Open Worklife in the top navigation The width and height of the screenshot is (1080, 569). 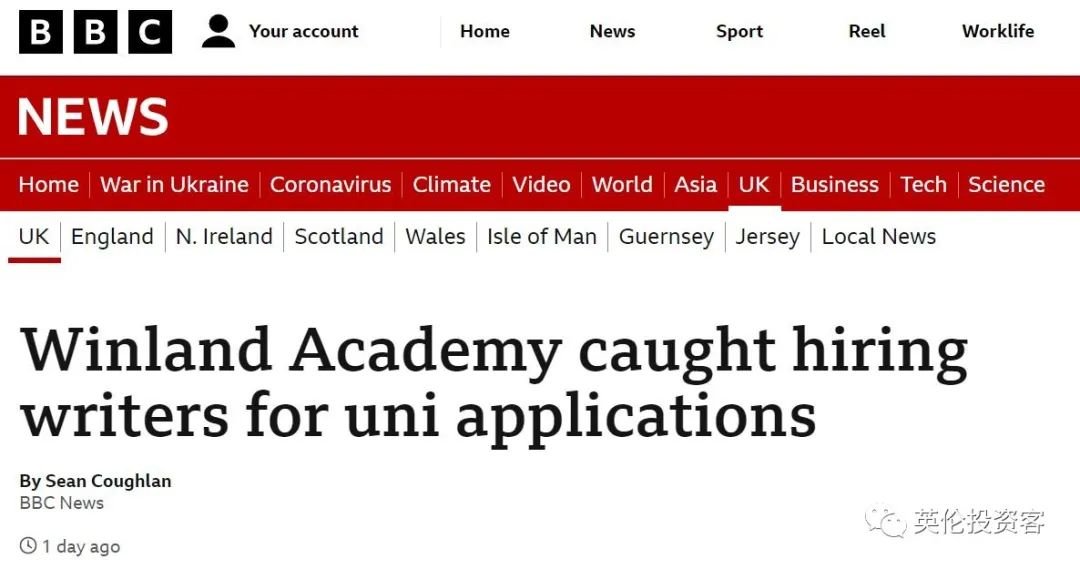tap(997, 32)
